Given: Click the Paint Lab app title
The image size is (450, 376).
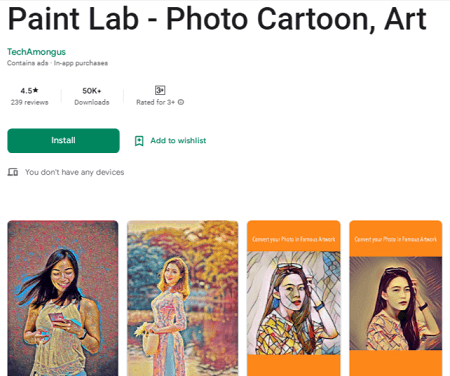Looking at the screenshot, I should (x=217, y=19).
